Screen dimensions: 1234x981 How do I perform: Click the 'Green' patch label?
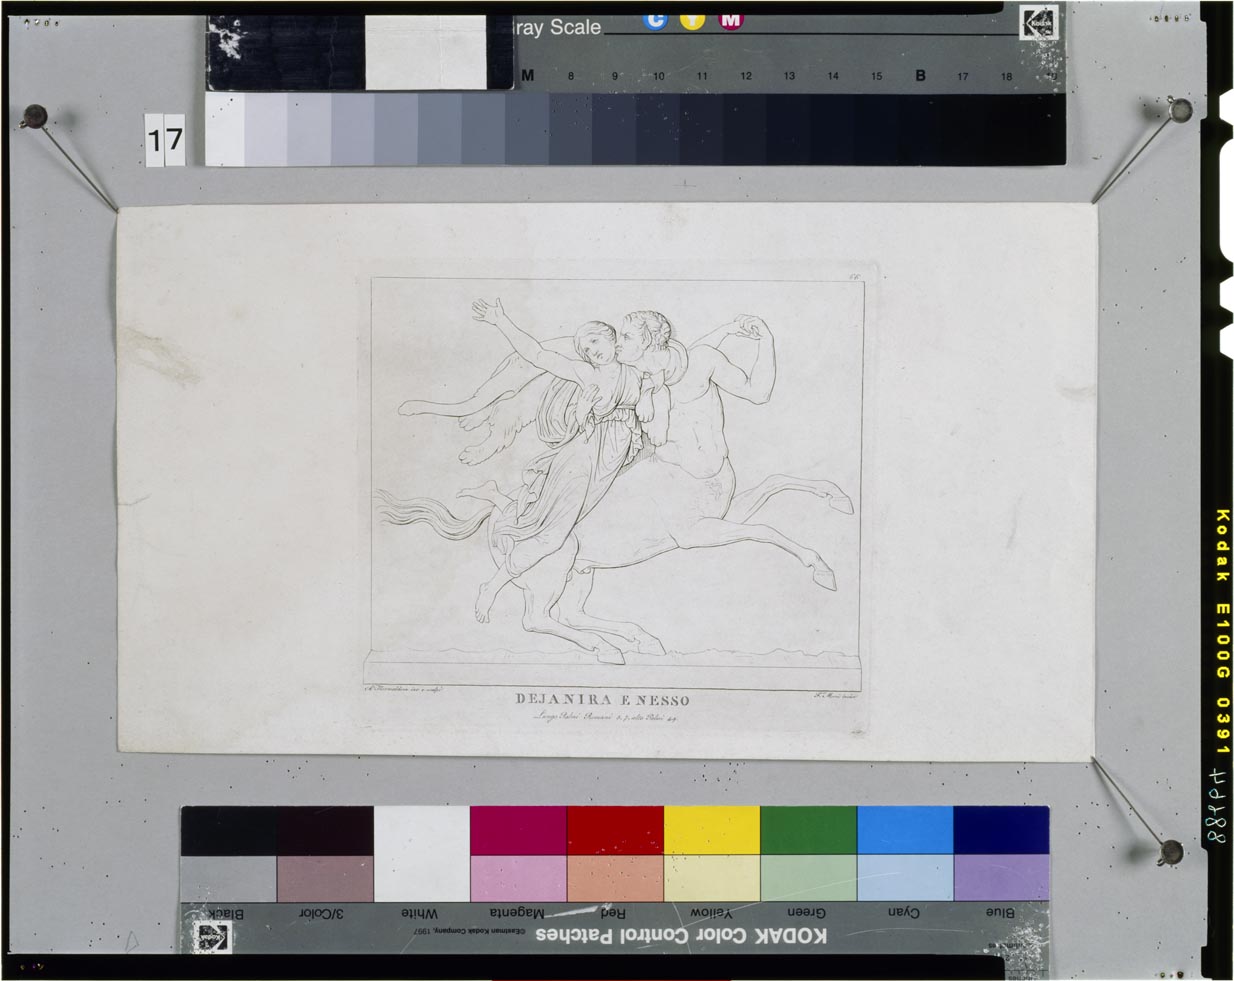pyautogui.click(x=806, y=912)
